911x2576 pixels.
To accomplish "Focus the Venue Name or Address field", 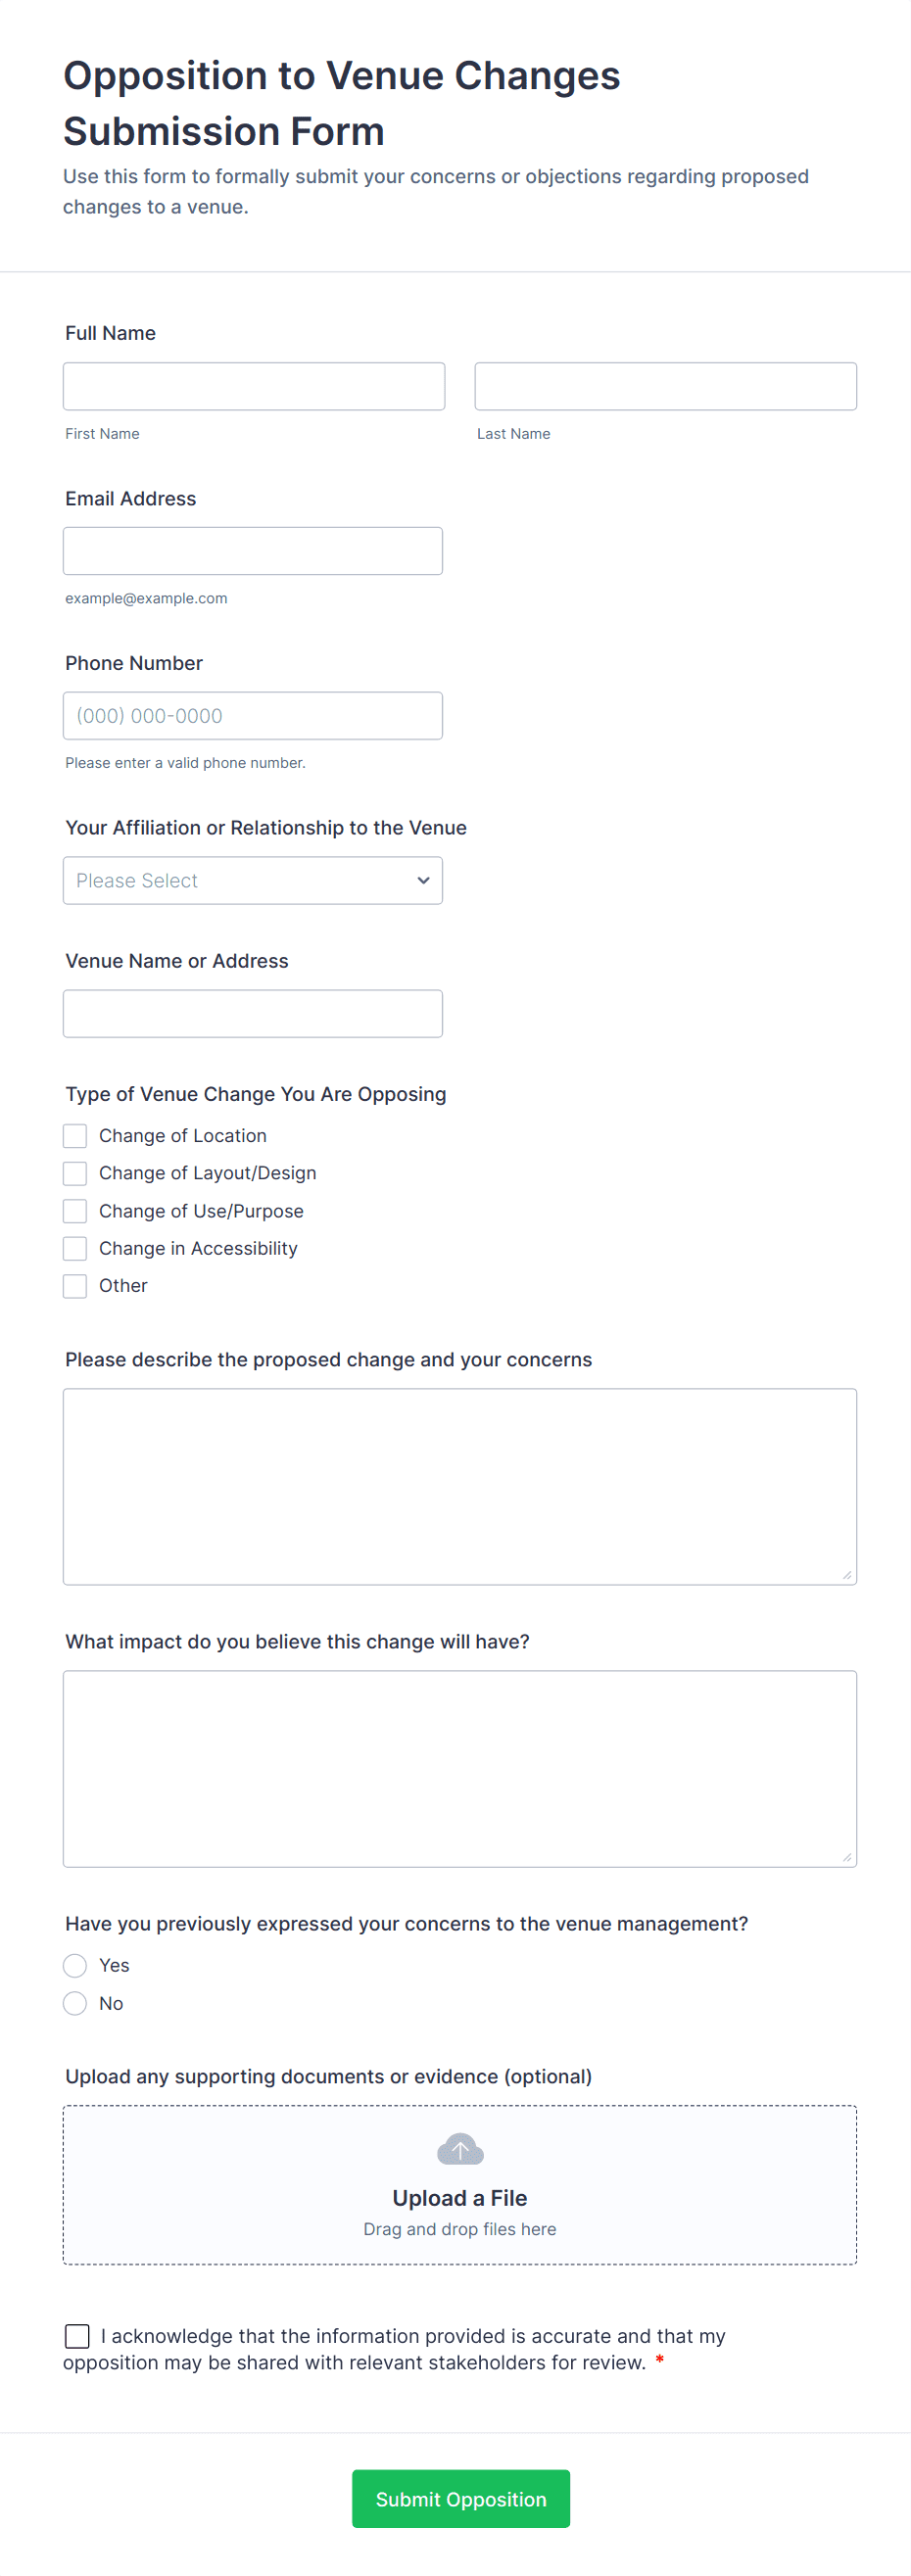I will 253,1014.
